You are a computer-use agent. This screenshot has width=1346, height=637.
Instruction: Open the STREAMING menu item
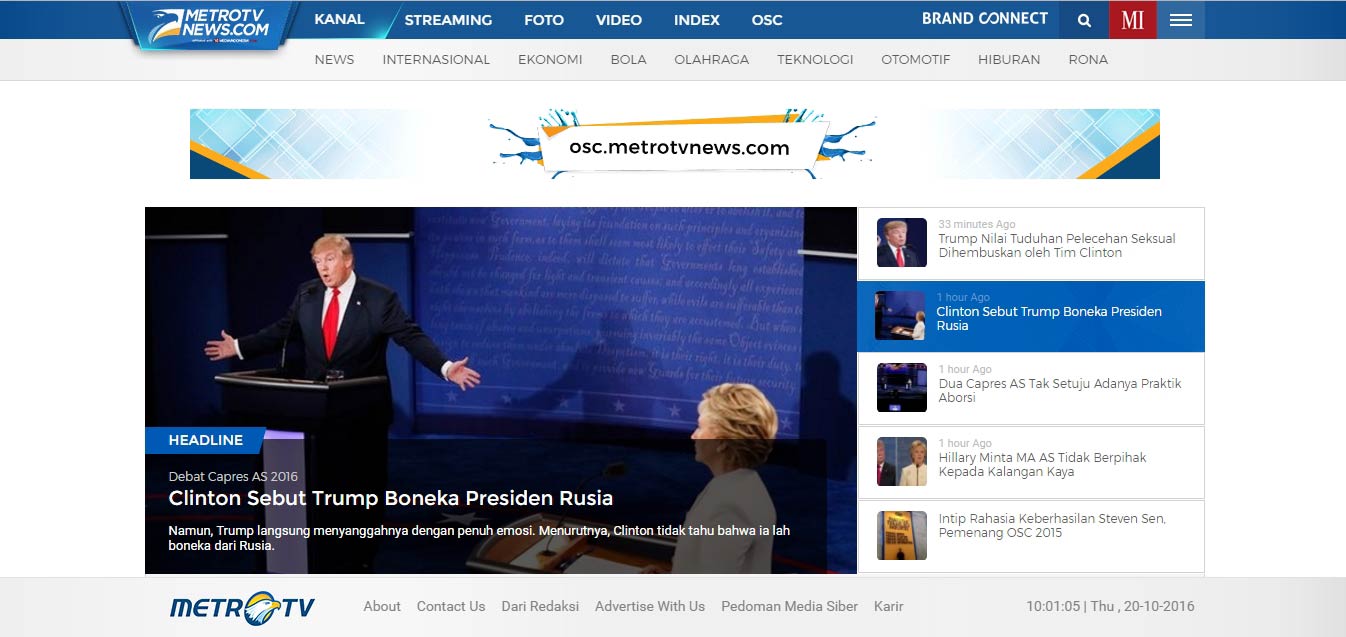point(448,20)
